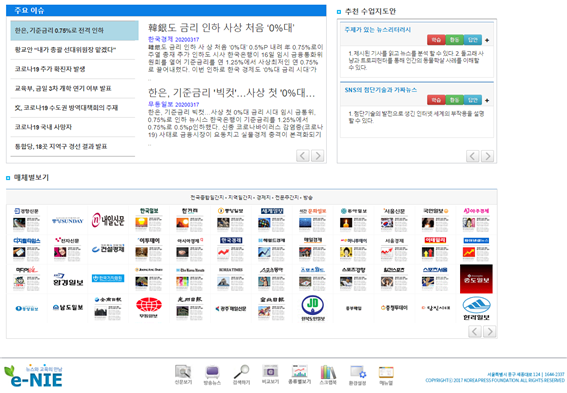Viewport: 567px width, 393px height.
Task: Go to previous page of 주요 이슈 articles
Action: point(303,156)
